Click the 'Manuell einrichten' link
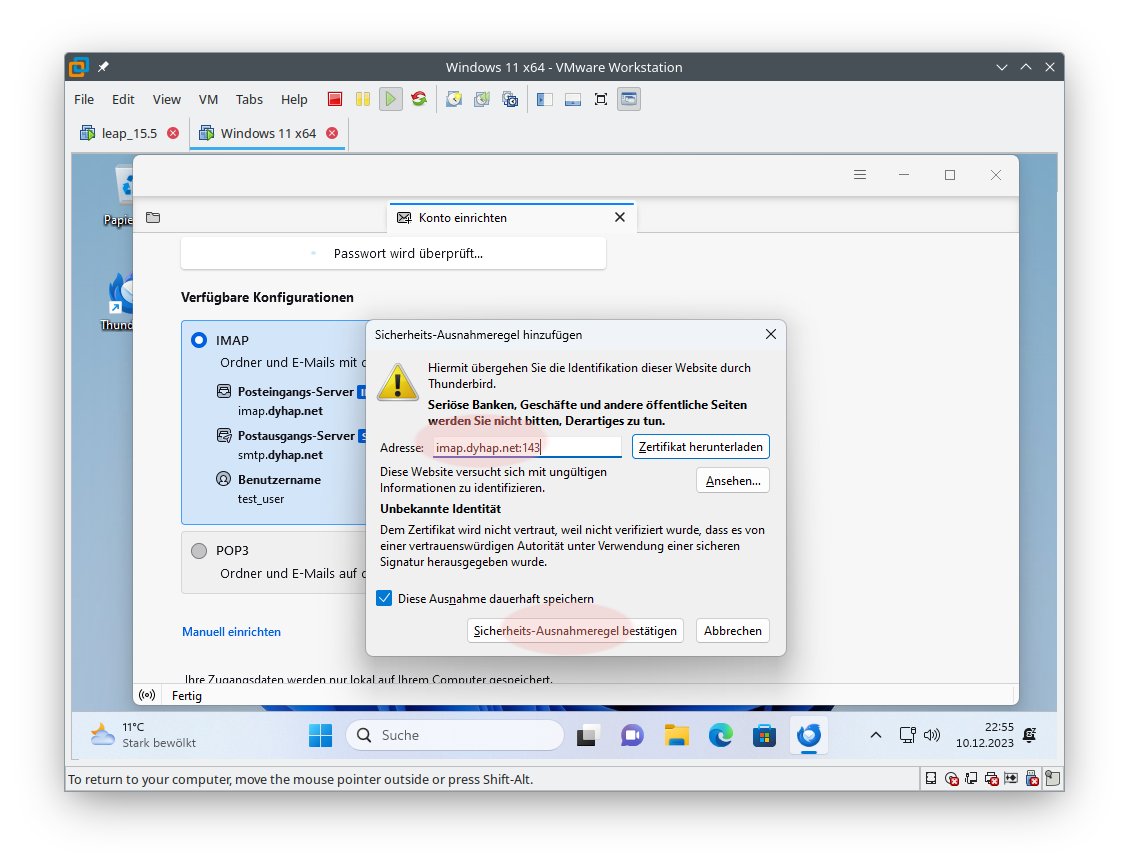Screen dimensions: 1129x868 pyautogui.click(x=231, y=631)
